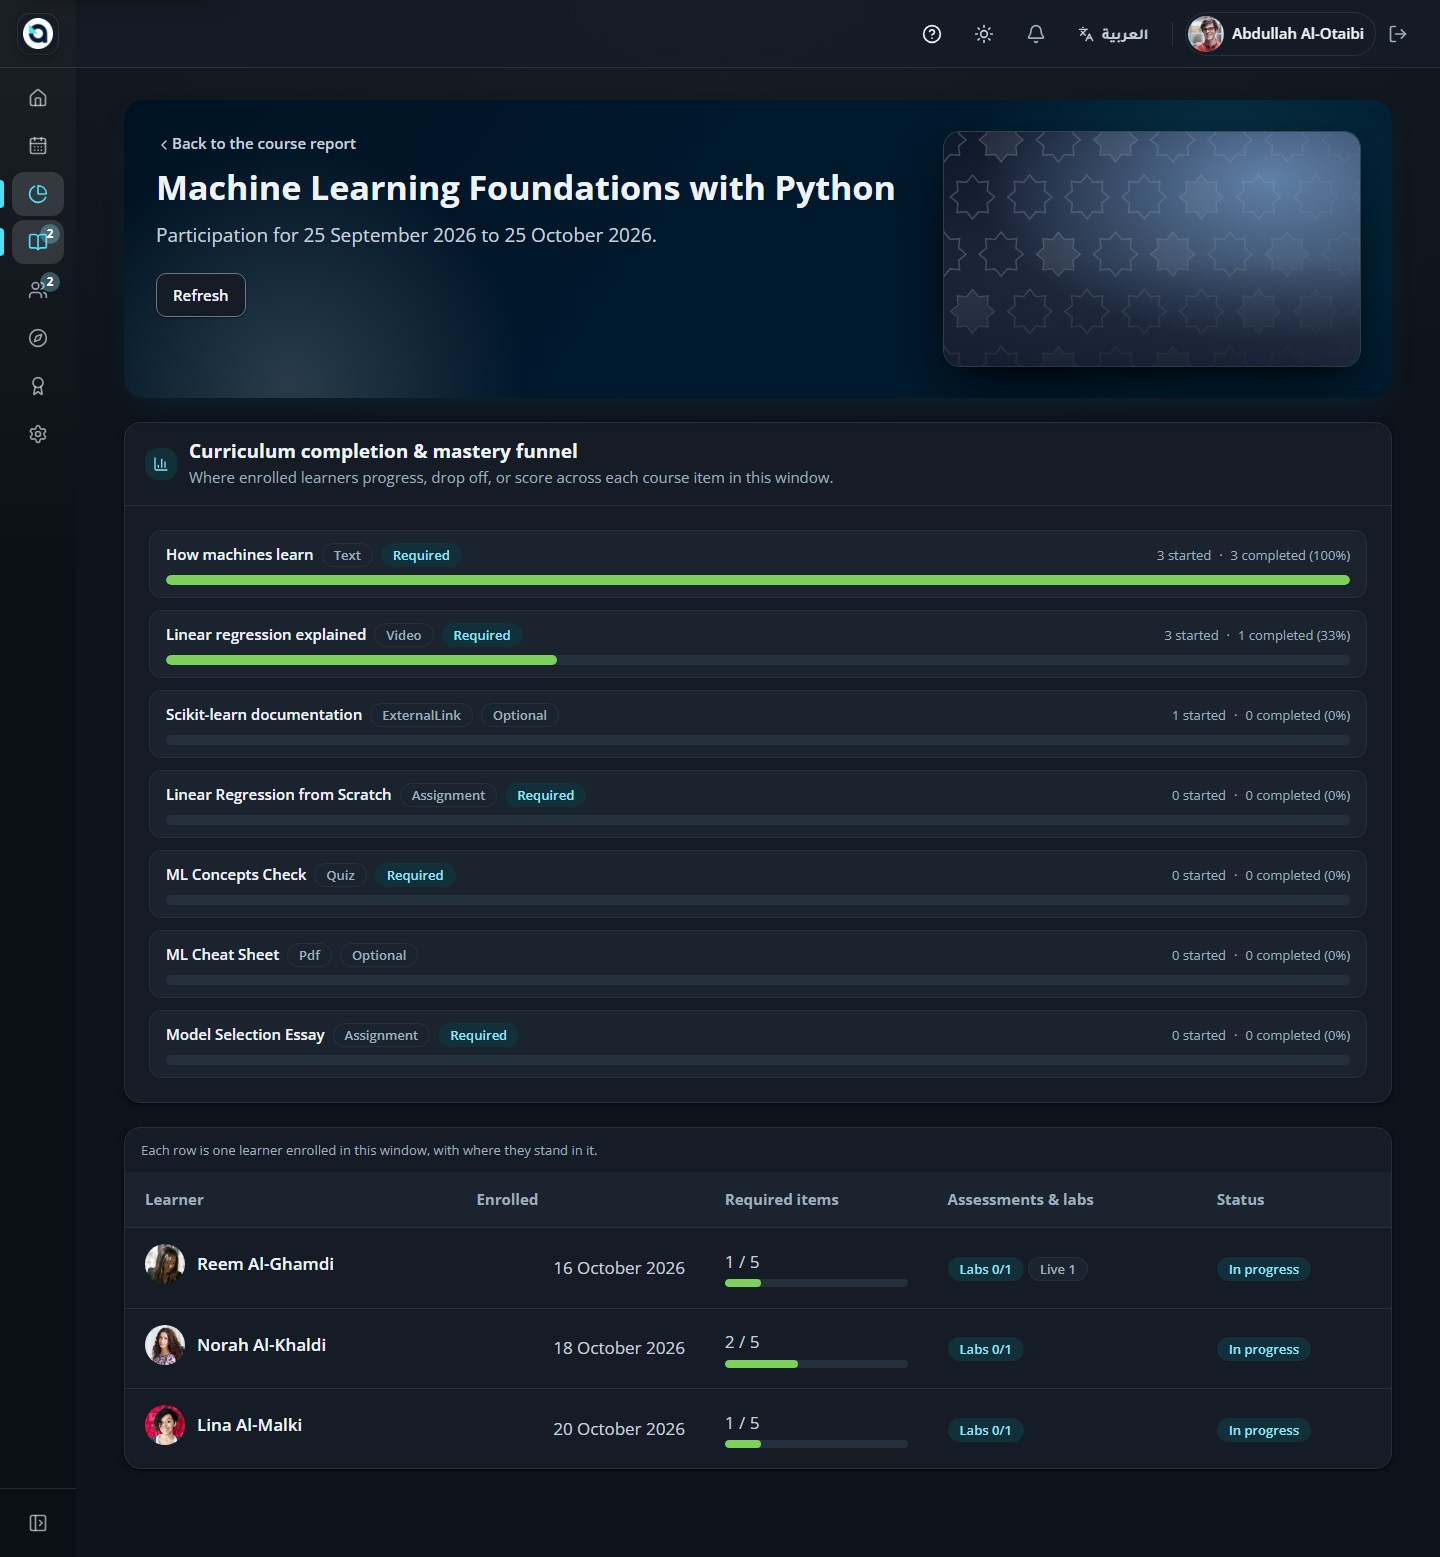Open the calendar icon in the sidebar
Screen dimensions: 1440x1557
[x=38, y=146]
